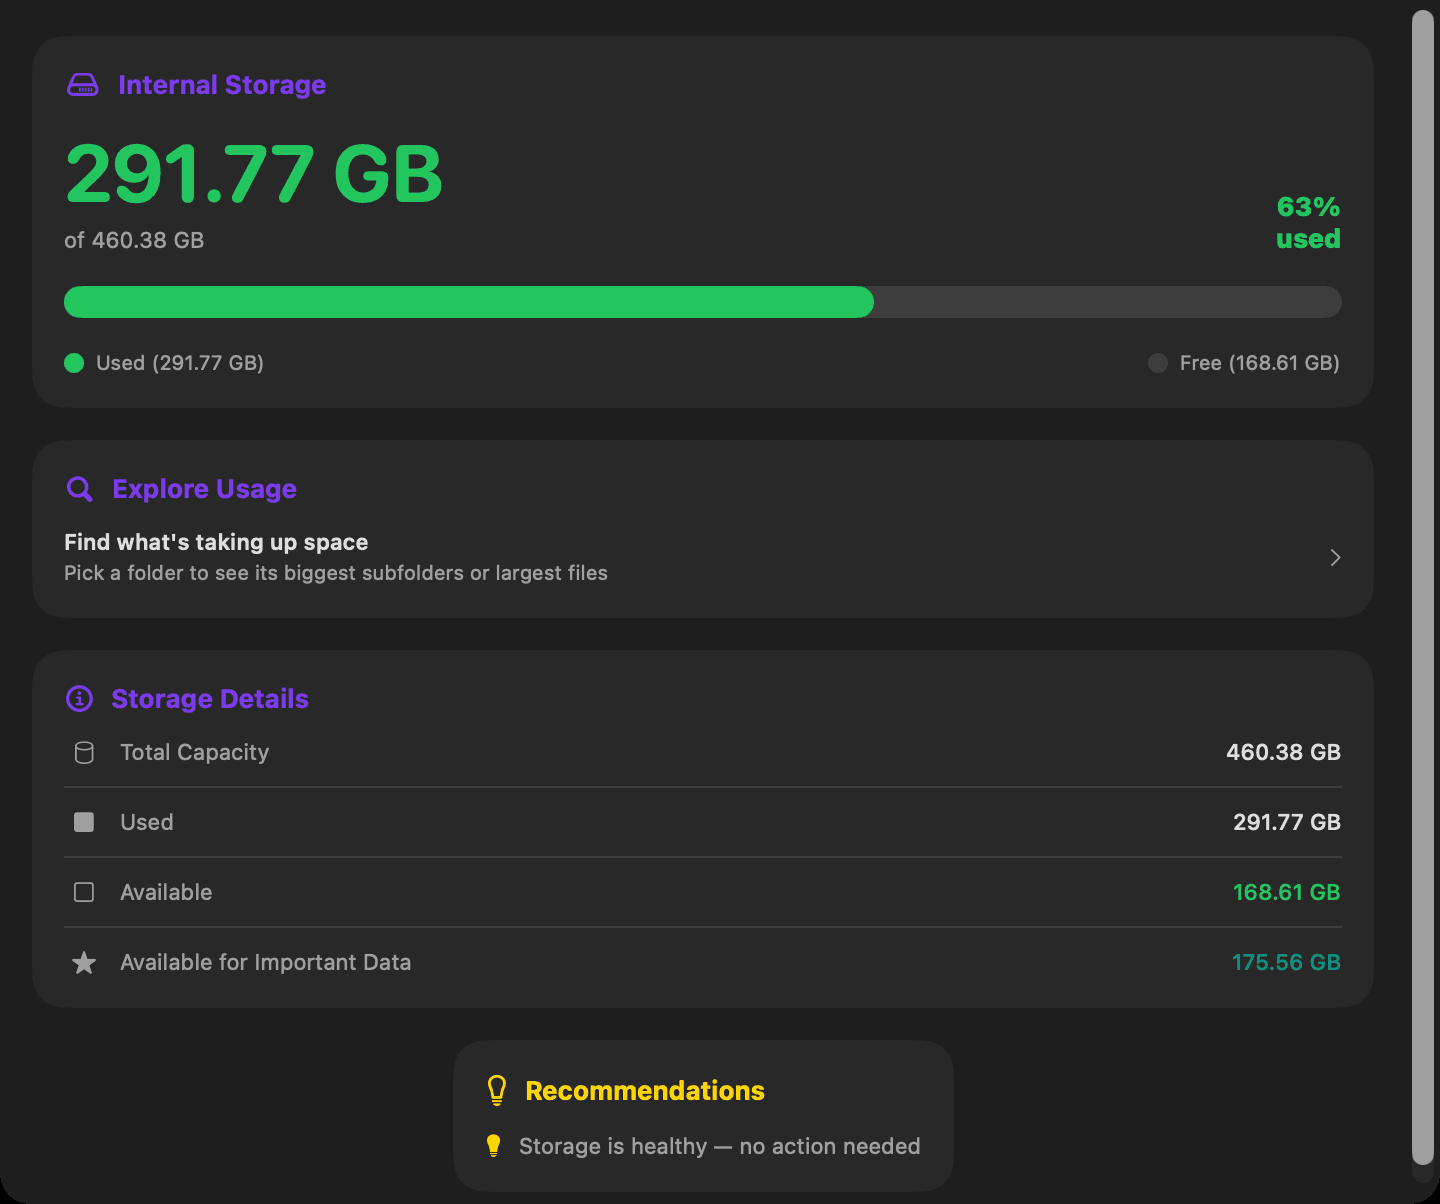
Task: Open Find what's taking up space
Action: (703, 557)
